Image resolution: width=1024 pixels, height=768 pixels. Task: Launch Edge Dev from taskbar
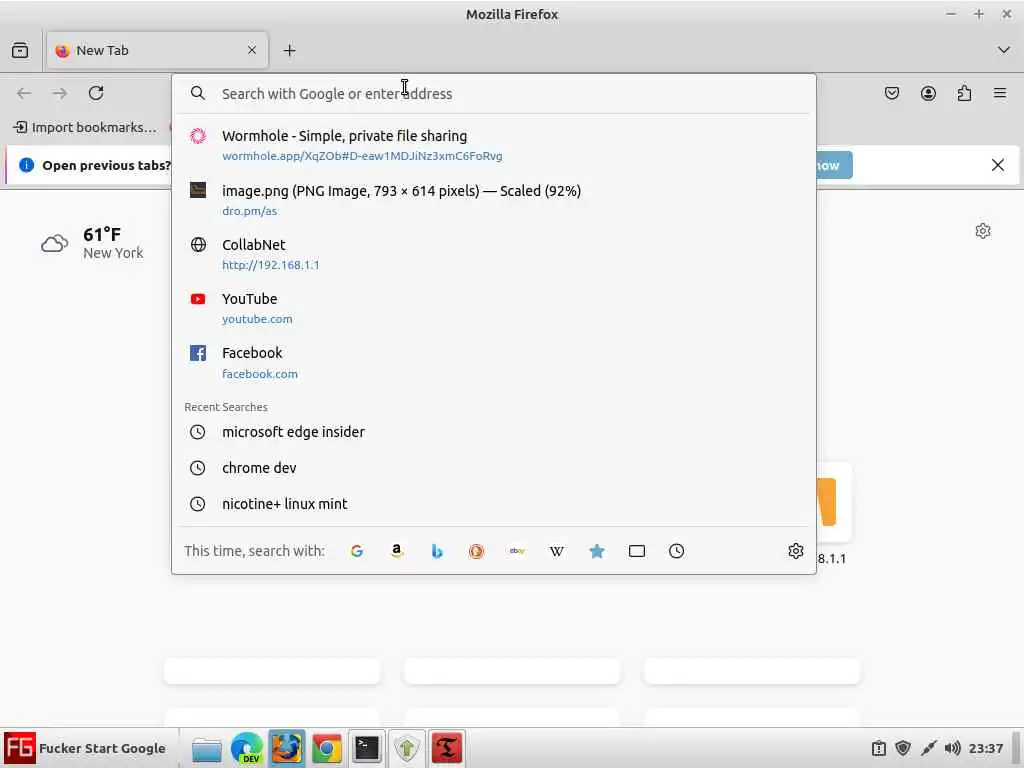point(247,748)
